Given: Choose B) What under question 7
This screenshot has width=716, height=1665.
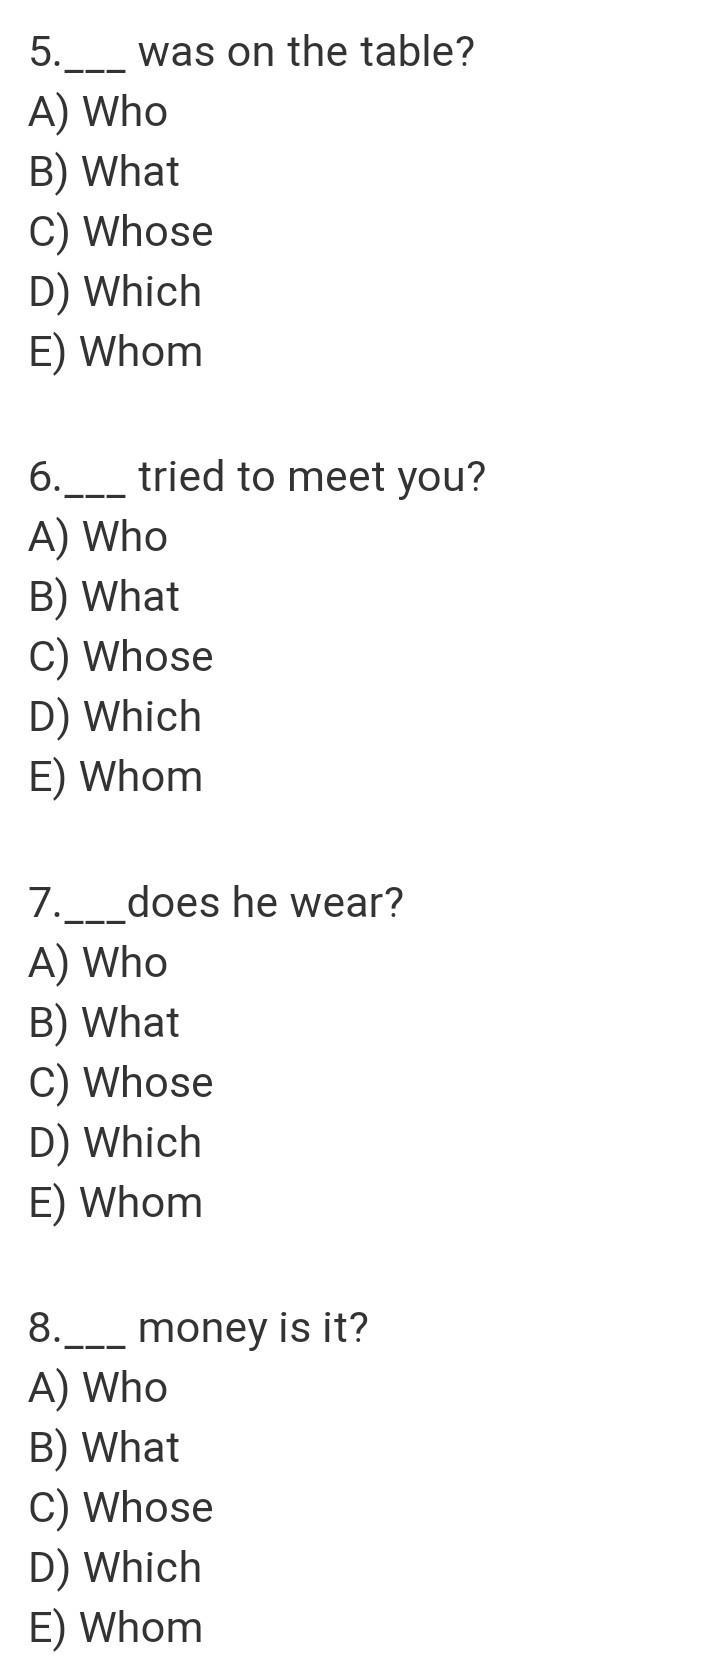Looking at the screenshot, I should tap(104, 1023).
